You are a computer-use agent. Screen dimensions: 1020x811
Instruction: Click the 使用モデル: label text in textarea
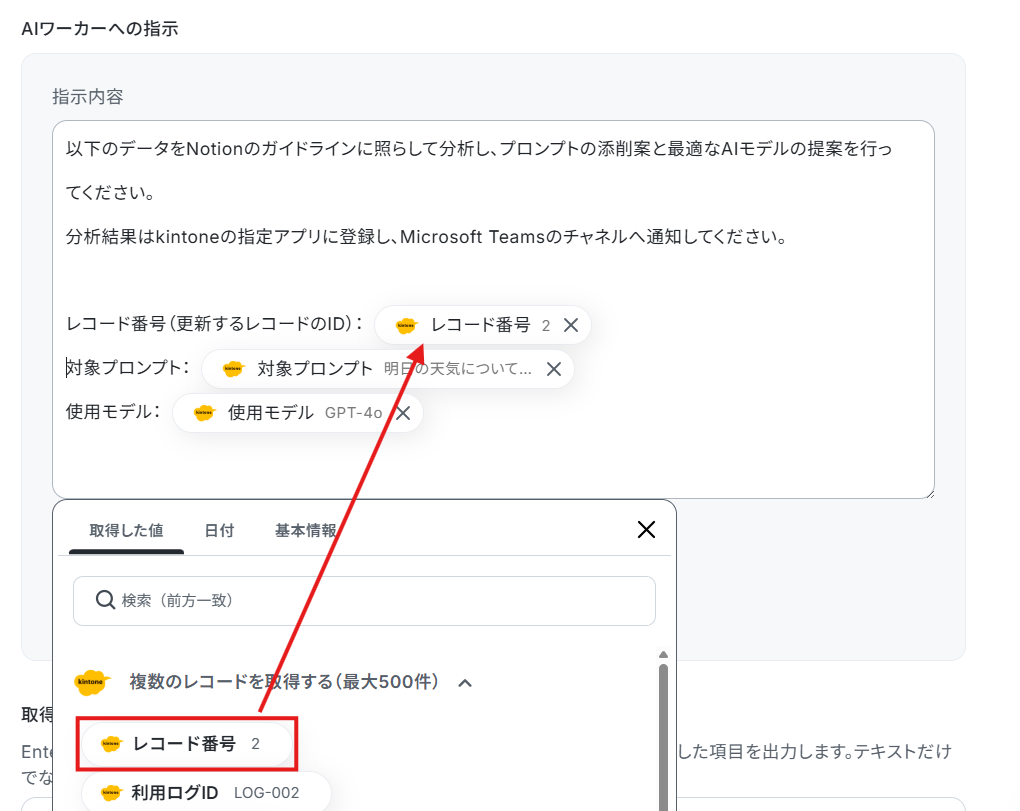pyautogui.click(x=113, y=412)
